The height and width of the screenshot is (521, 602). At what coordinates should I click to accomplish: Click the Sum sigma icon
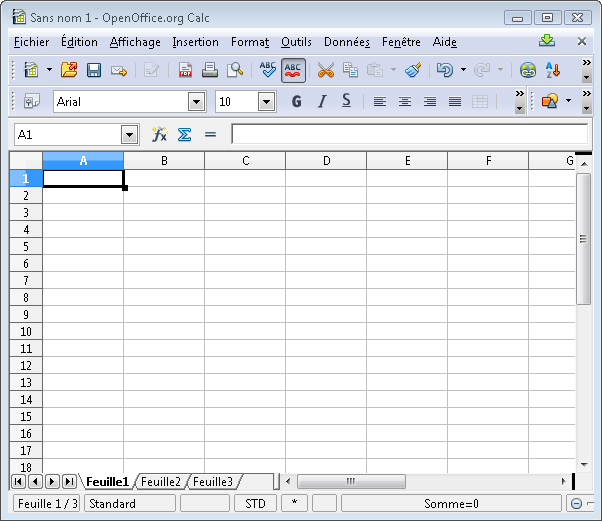click(x=184, y=134)
